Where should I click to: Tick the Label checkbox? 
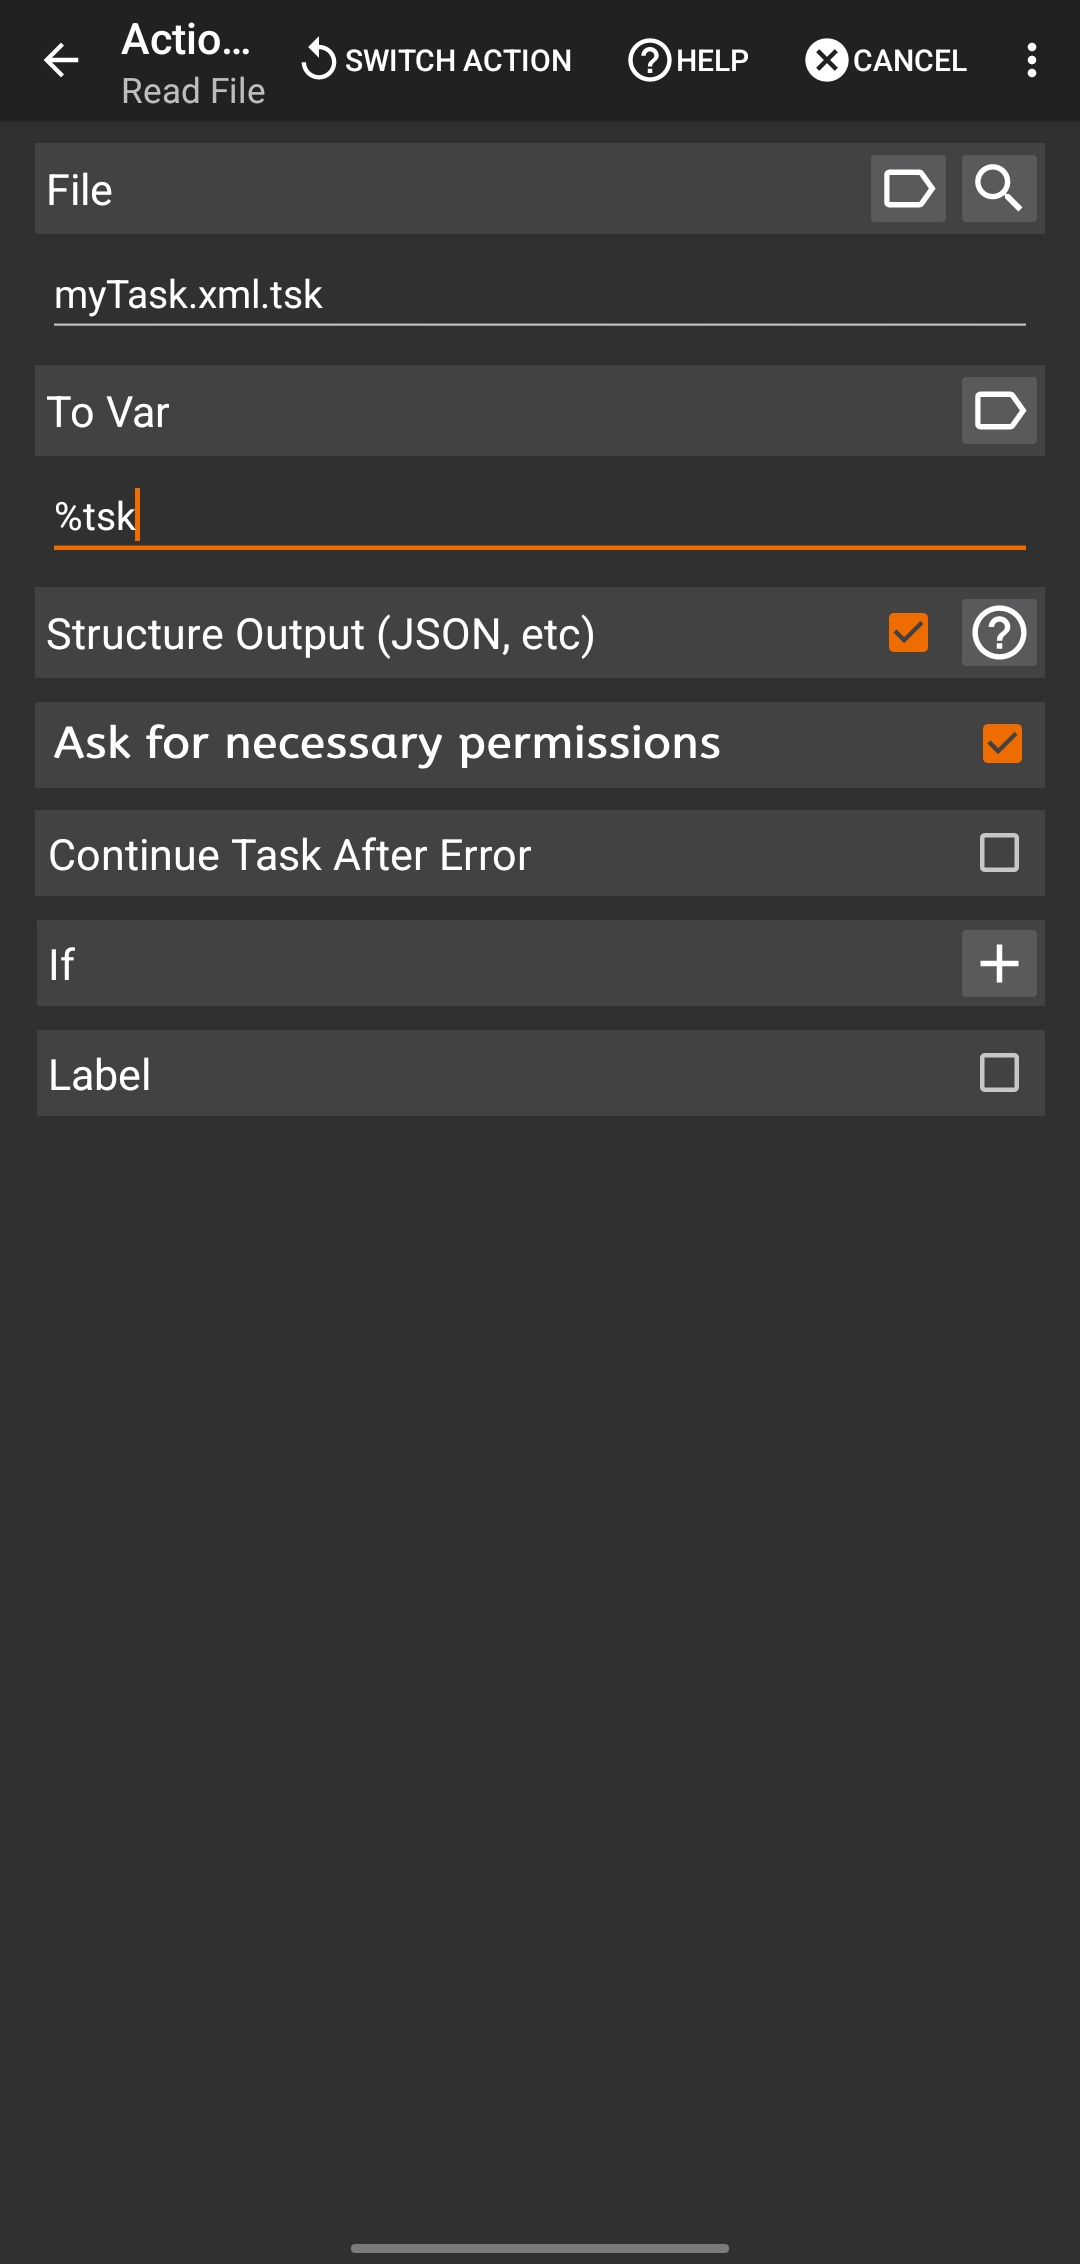999,1074
